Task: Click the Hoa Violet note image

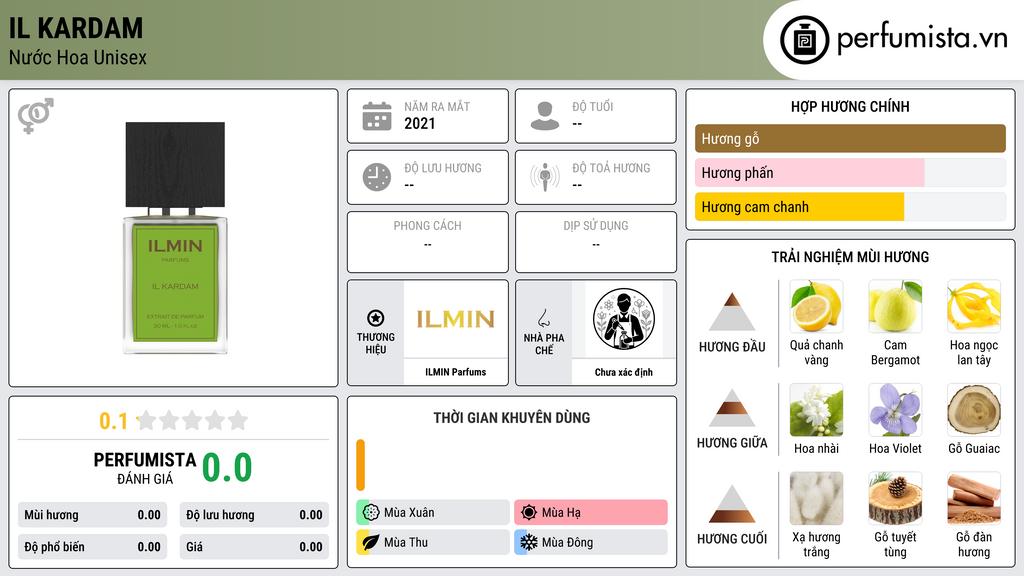Action: click(x=895, y=410)
